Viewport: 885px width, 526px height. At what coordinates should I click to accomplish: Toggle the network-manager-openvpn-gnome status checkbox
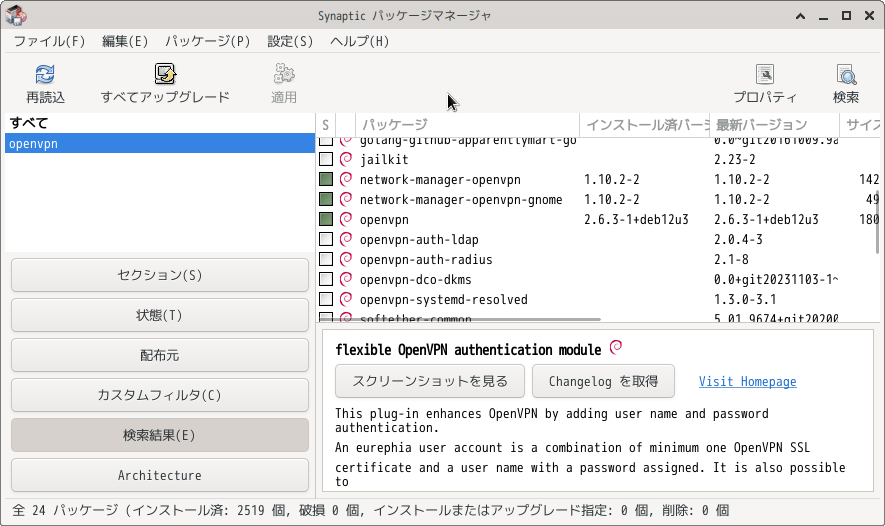(x=326, y=199)
